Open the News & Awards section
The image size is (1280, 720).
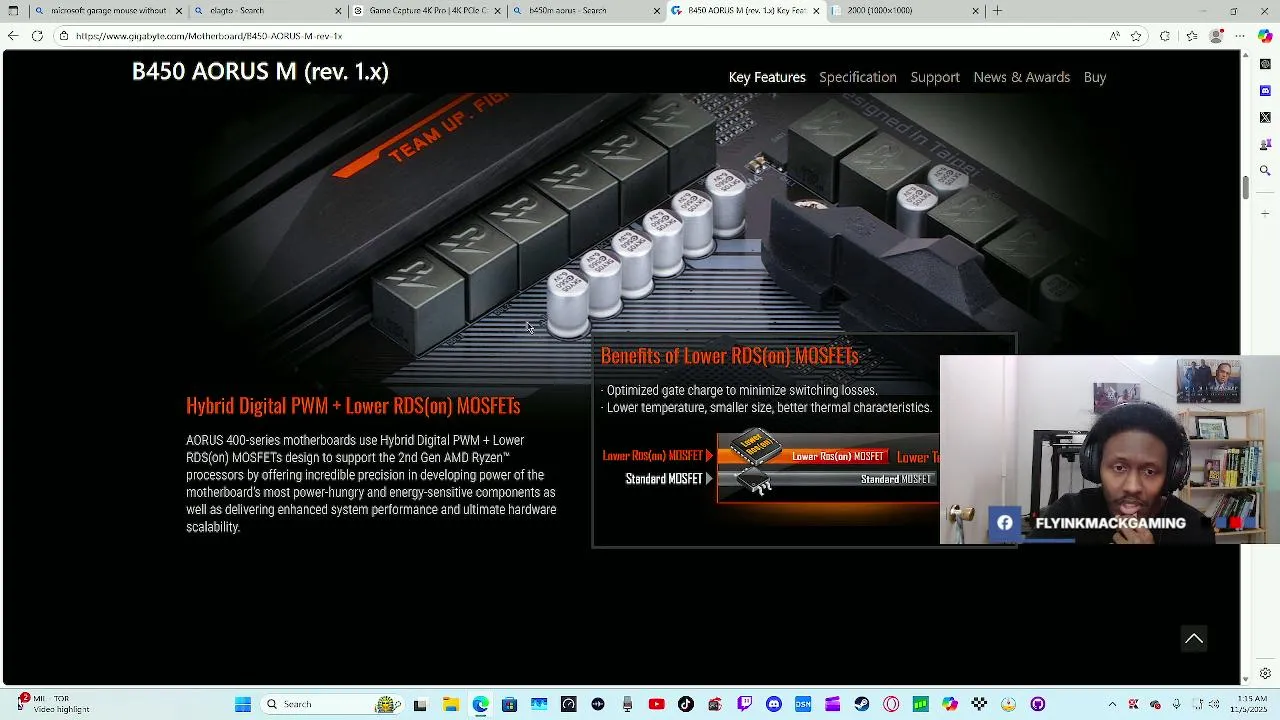point(1021,77)
